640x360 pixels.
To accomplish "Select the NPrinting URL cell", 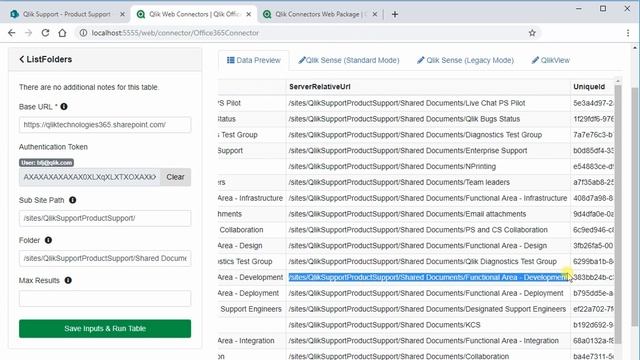I will tap(428, 167).
